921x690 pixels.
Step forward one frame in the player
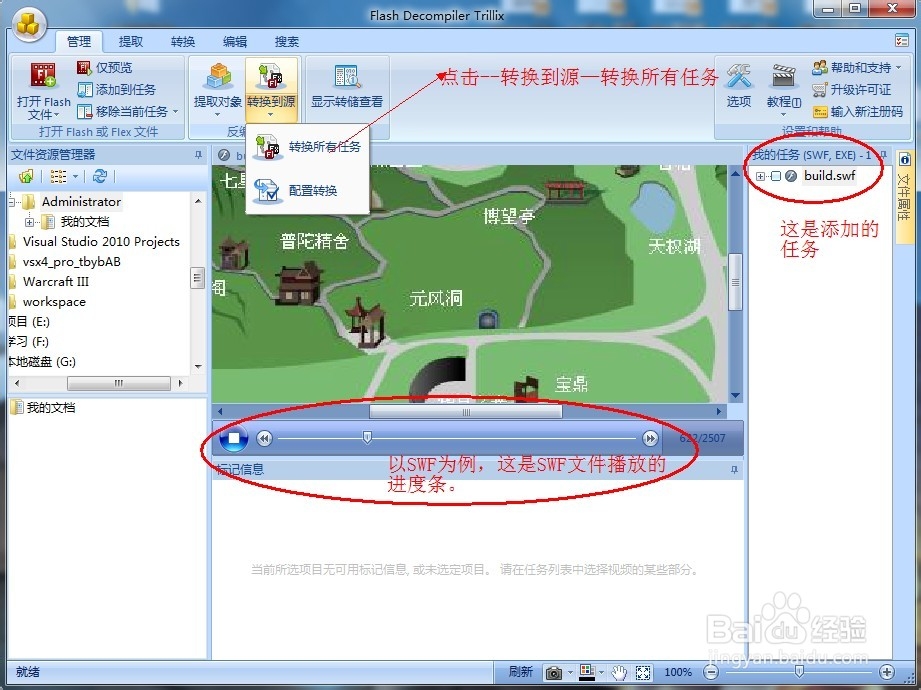650,438
